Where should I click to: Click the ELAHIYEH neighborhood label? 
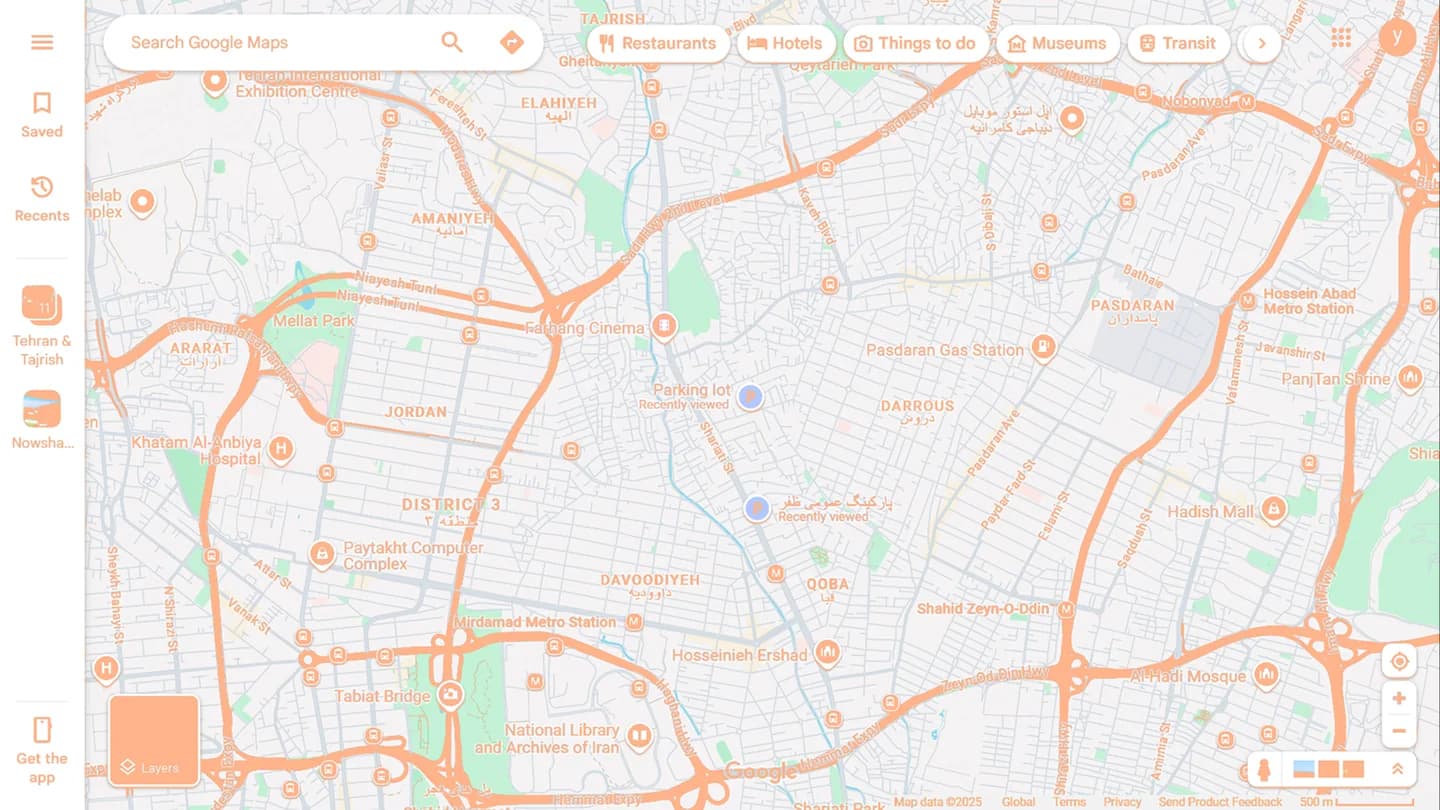click(558, 103)
